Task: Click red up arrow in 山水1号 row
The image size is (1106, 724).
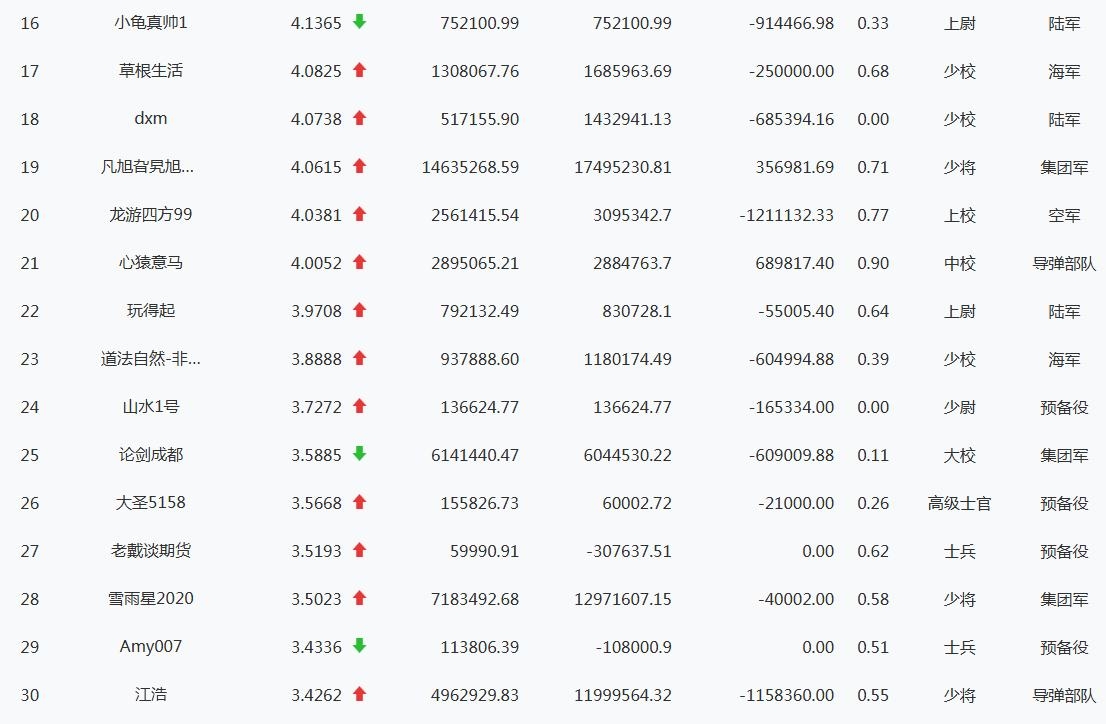Action: point(359,406)
